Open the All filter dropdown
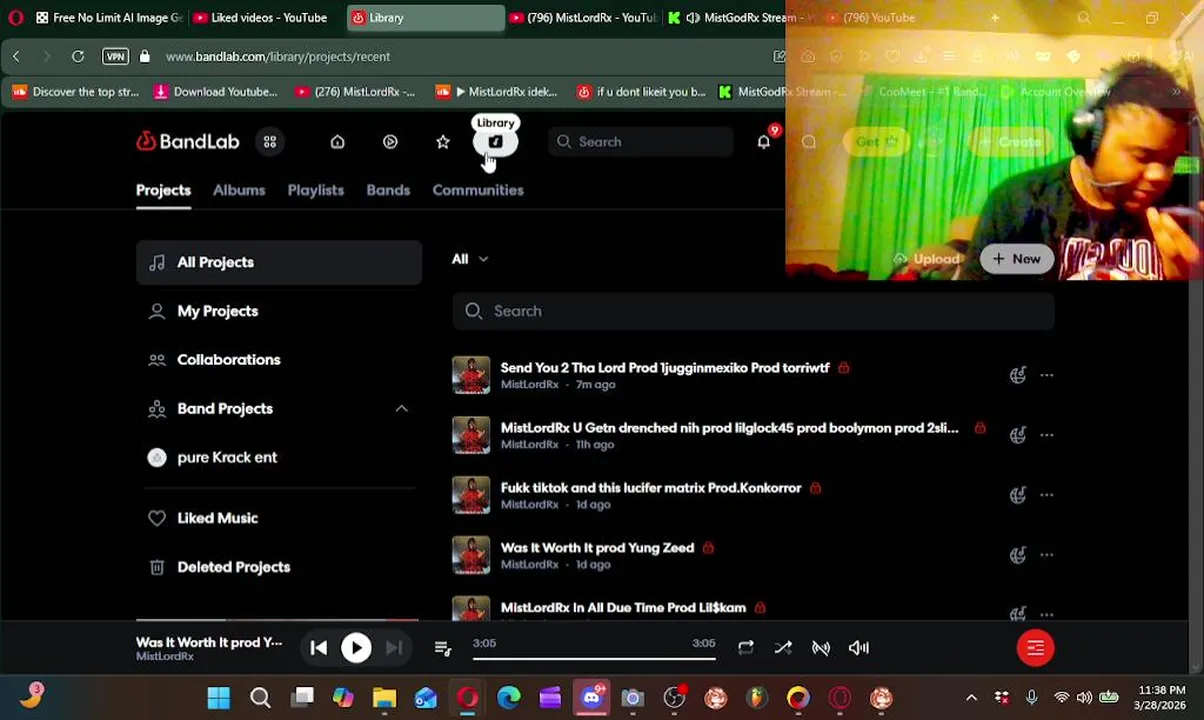Image resolution: width=1204 pixels, height=720 pixels. point(469,259)
